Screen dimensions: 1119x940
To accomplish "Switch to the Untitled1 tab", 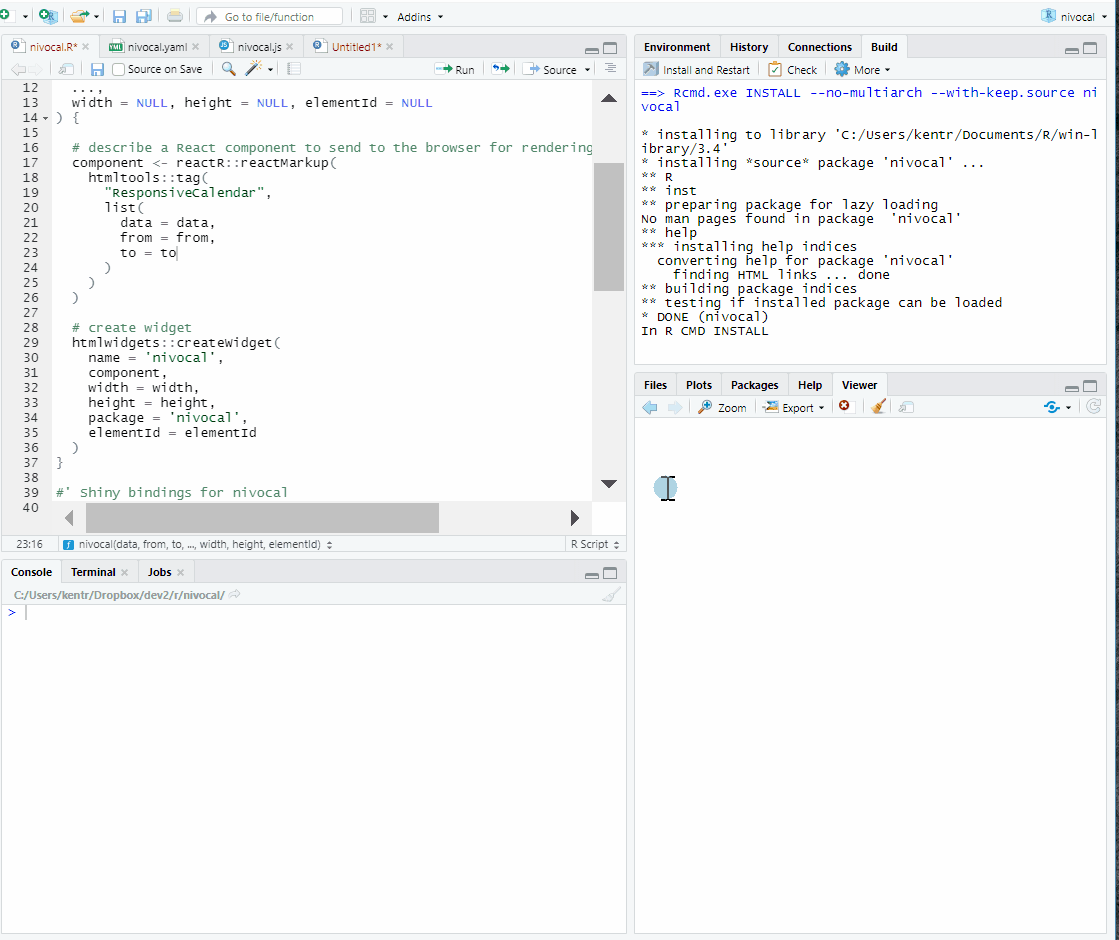I will coord(356,47).
